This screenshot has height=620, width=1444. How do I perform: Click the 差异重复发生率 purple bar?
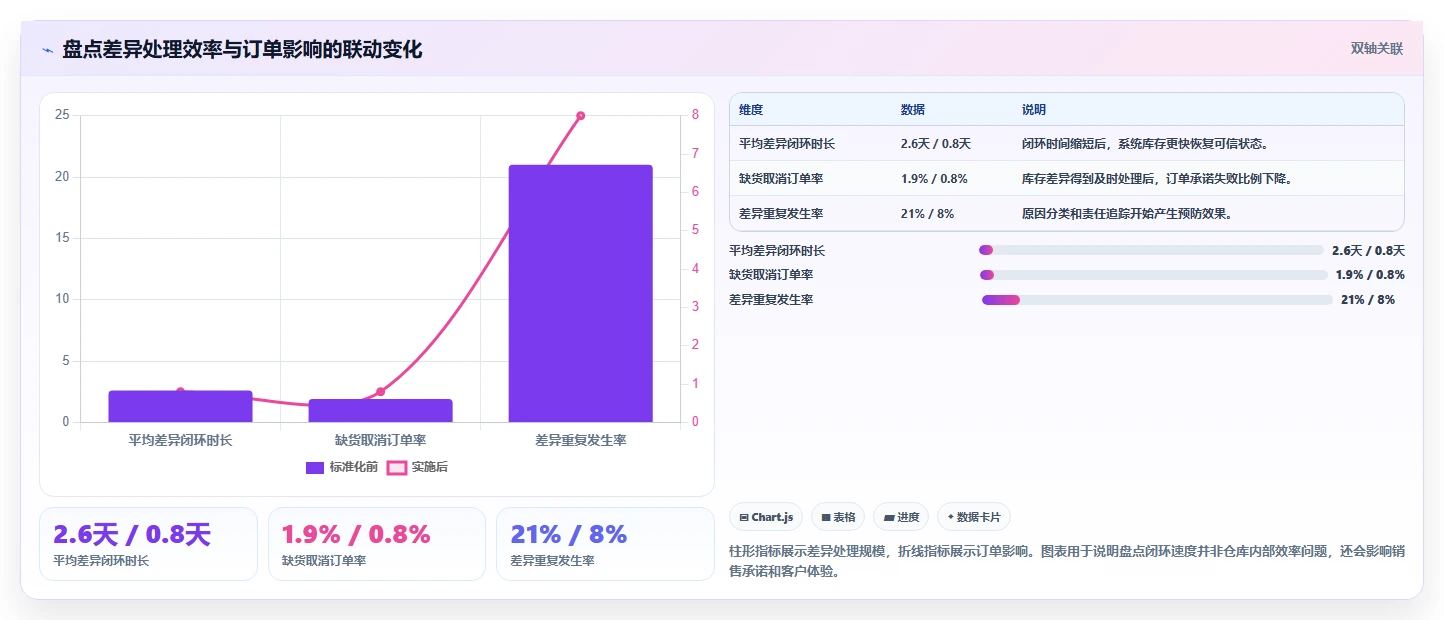coord(580,293)
